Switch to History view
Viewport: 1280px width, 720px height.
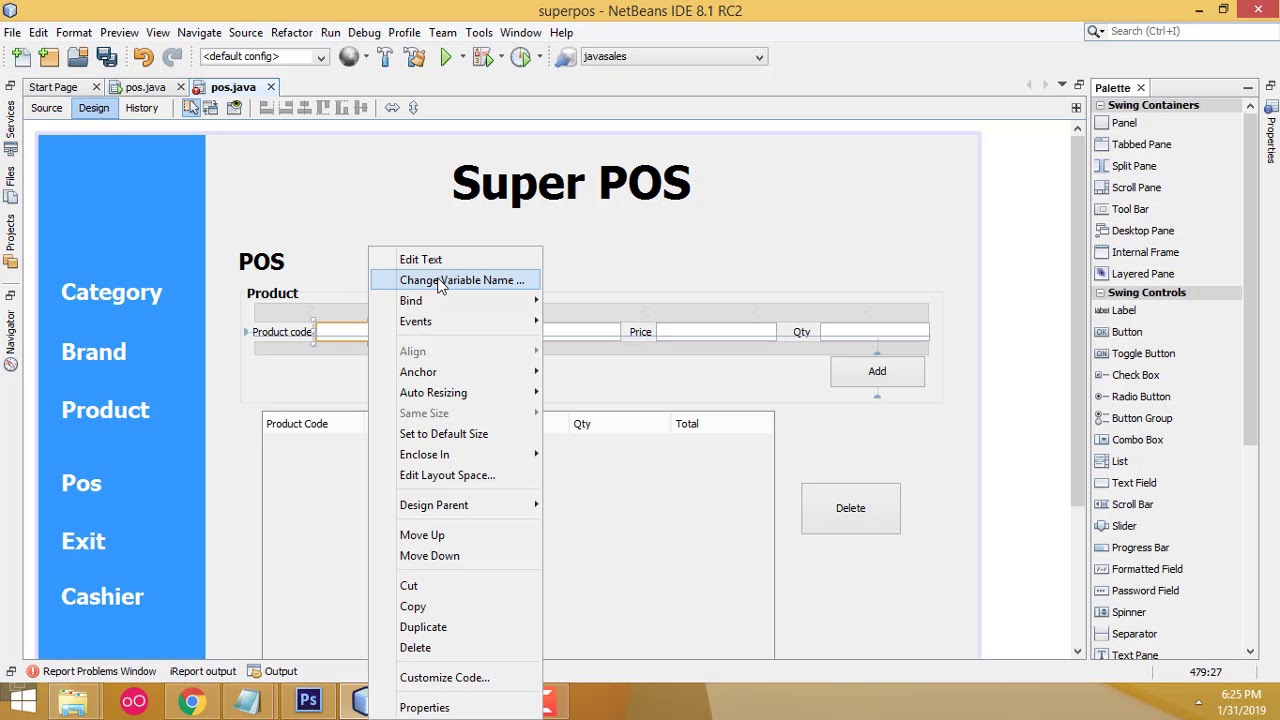point(141,108)
